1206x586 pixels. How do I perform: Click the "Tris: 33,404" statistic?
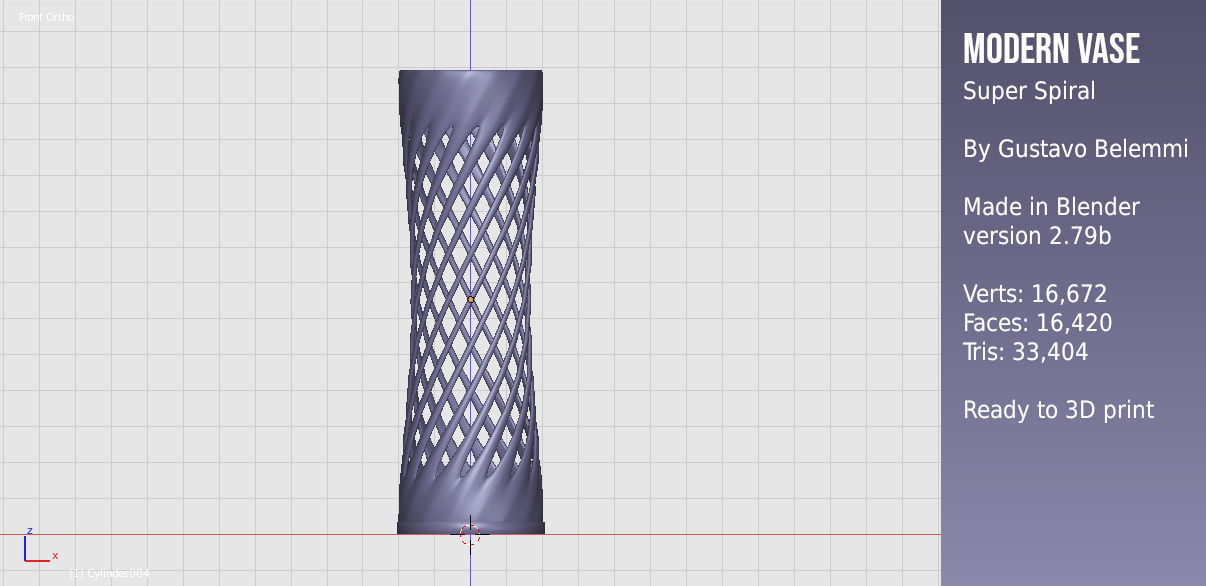click(1025, 352)
